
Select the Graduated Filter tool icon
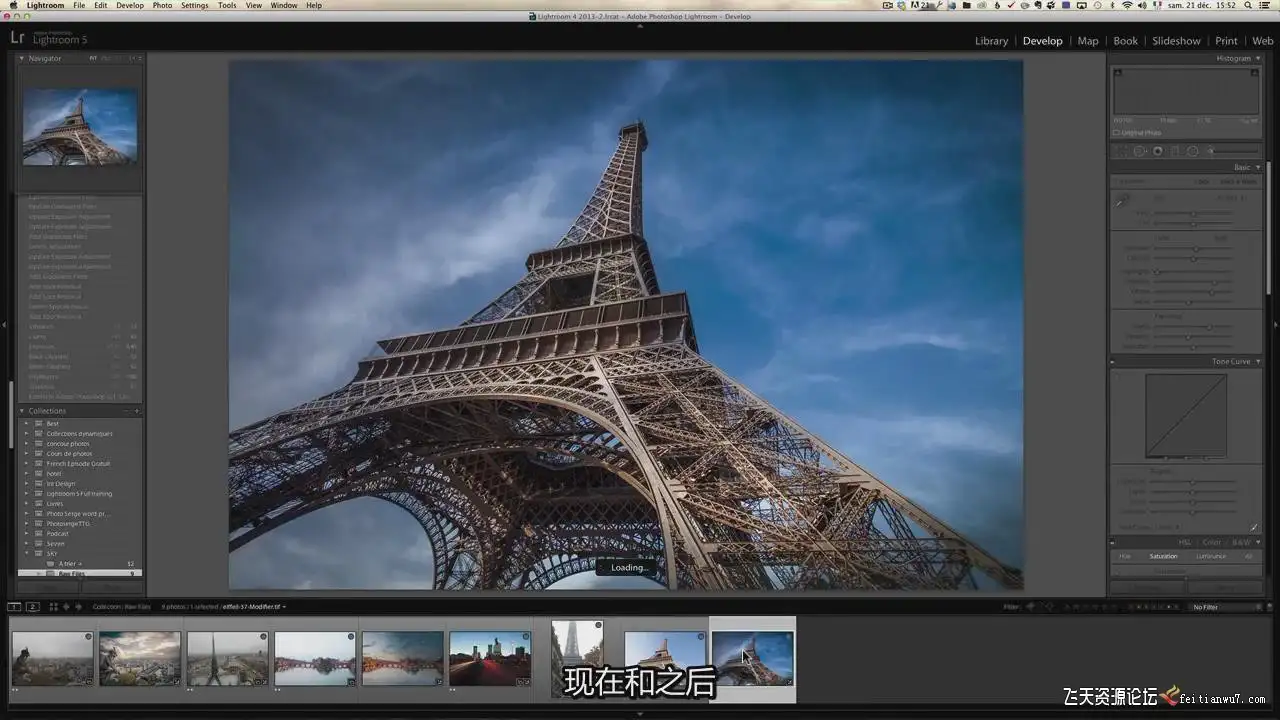point(1175,151)
